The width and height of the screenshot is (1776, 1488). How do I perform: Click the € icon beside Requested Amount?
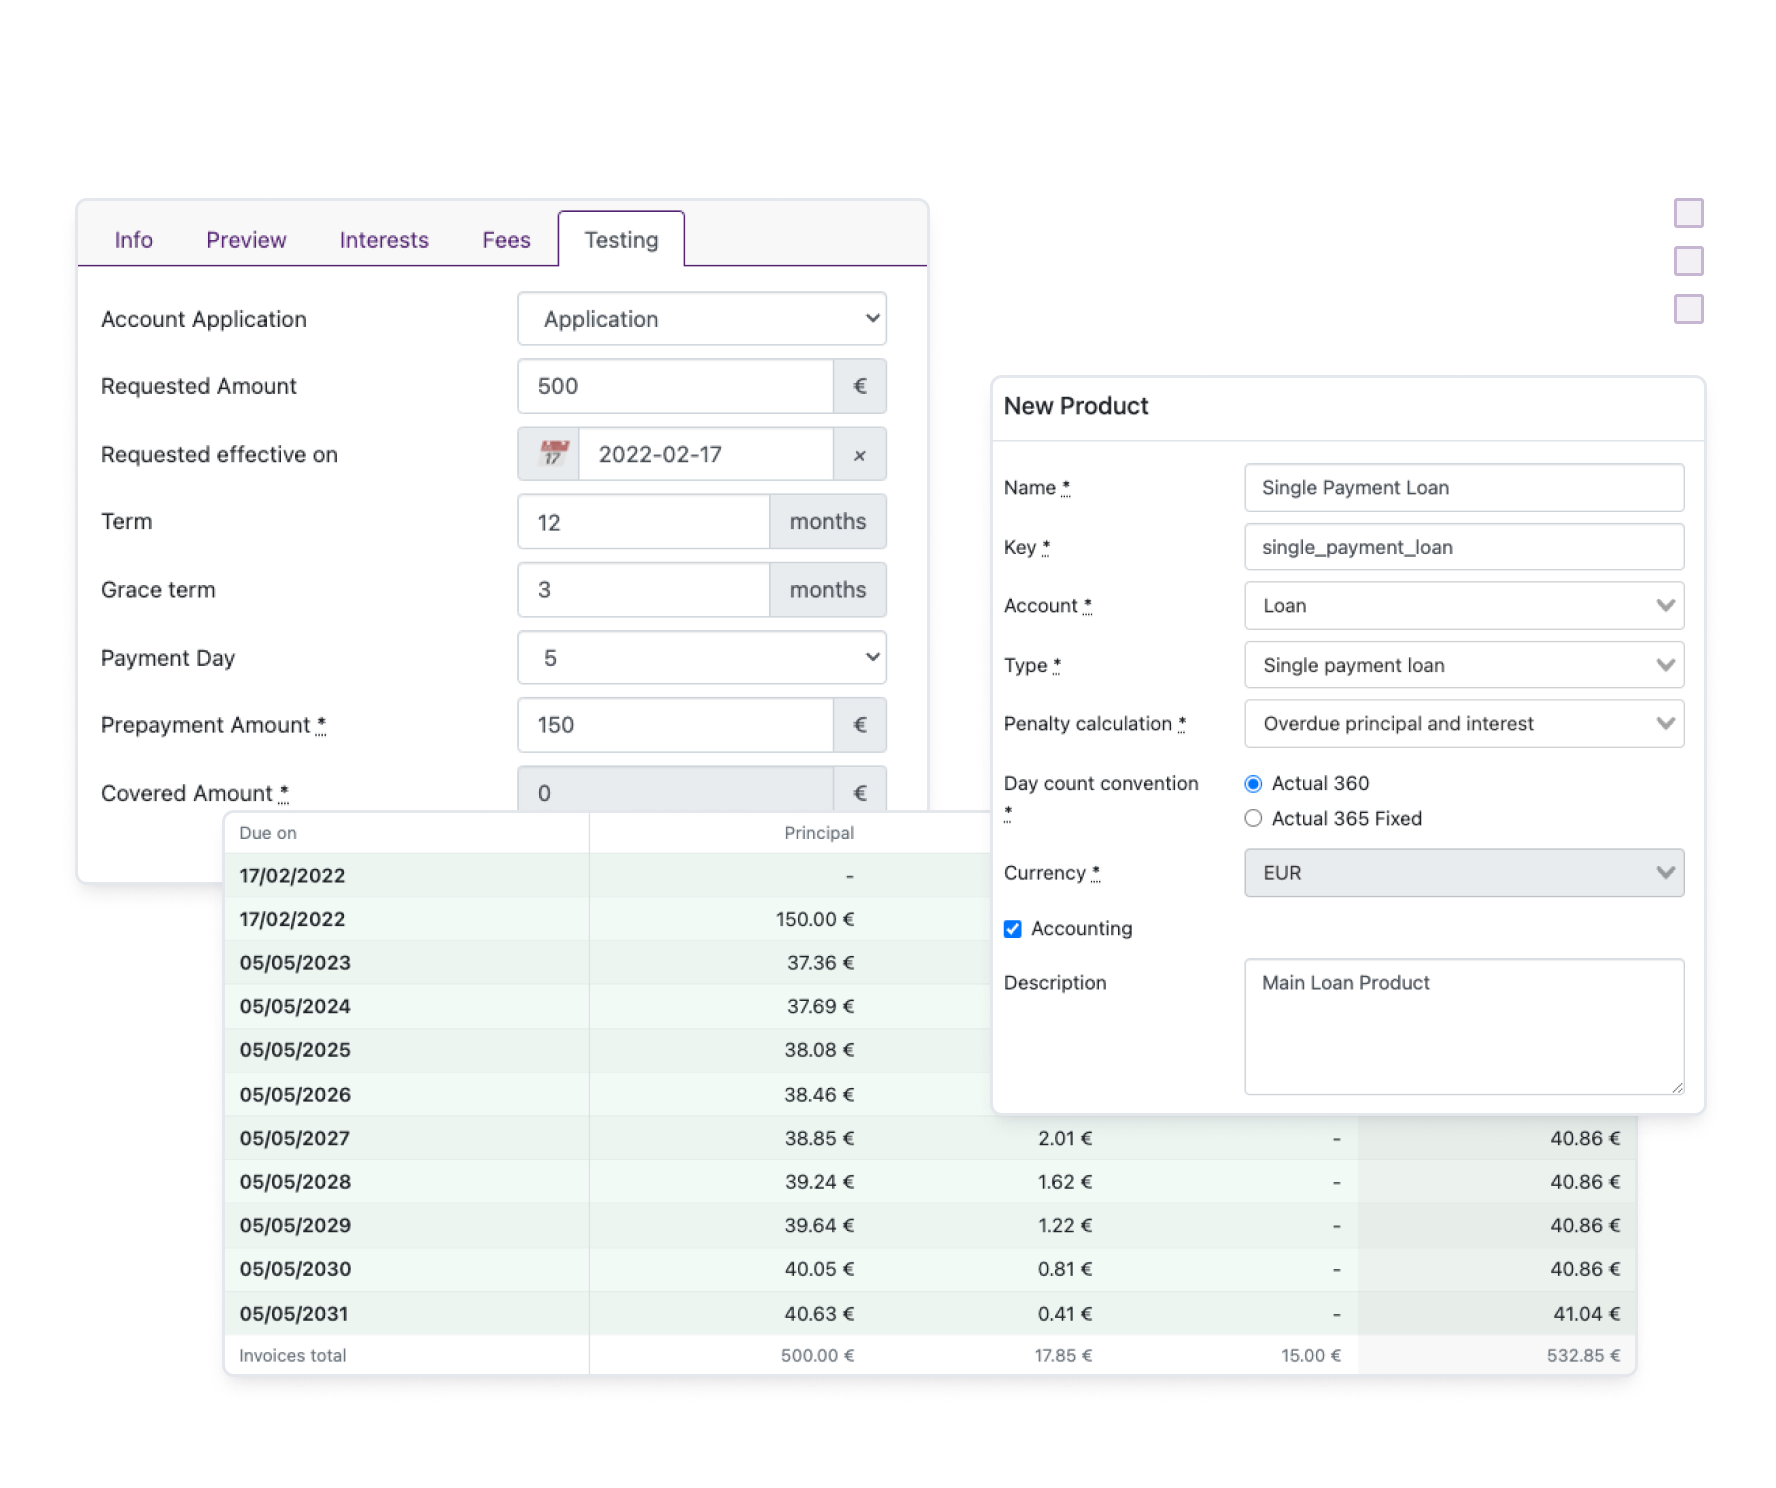point(859,386)
